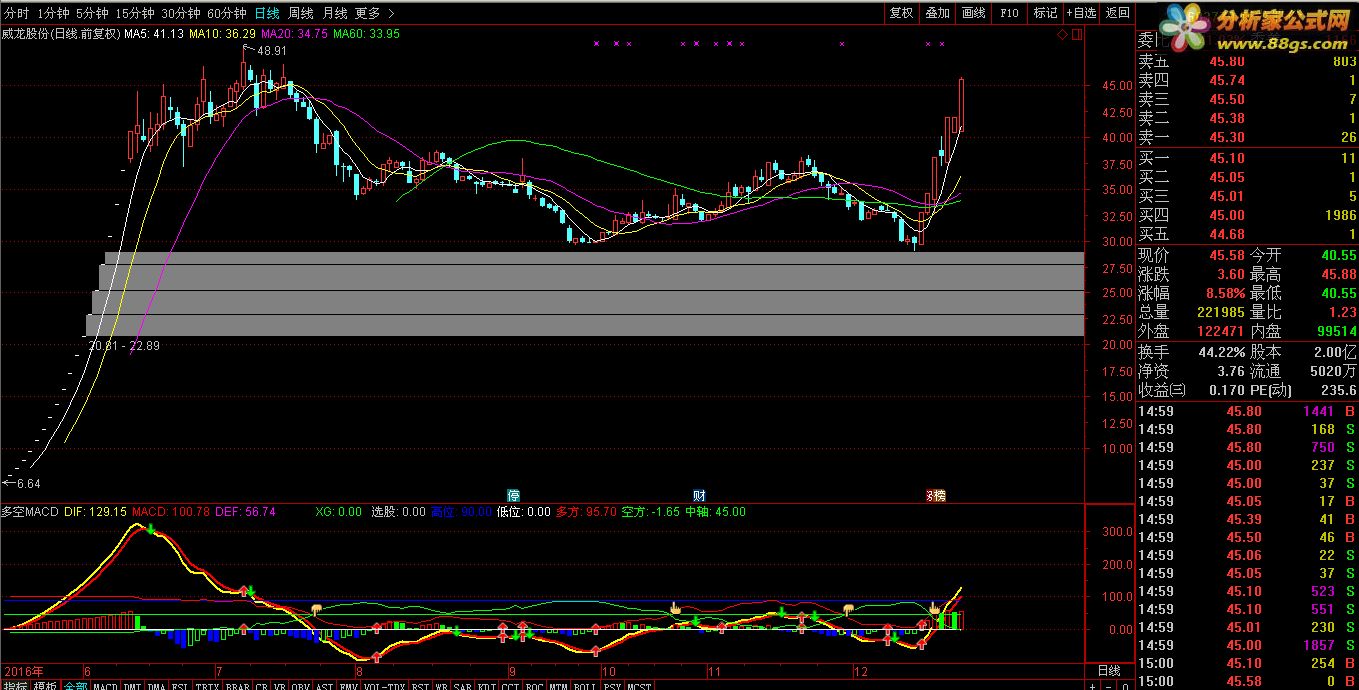Image resolution: width=1359 pixels, height=690 pixels.
Task: Select the 60分钟 period
Action: [226, 13]
